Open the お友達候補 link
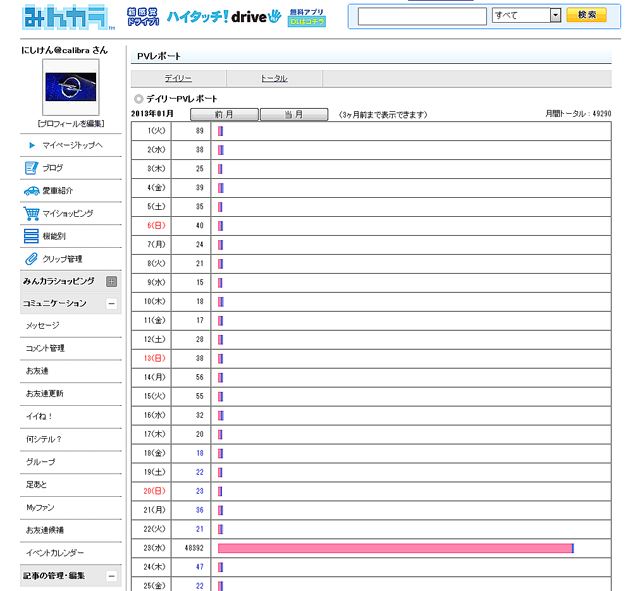This screenshot has height=591, width=640. [x=44, y=530]
